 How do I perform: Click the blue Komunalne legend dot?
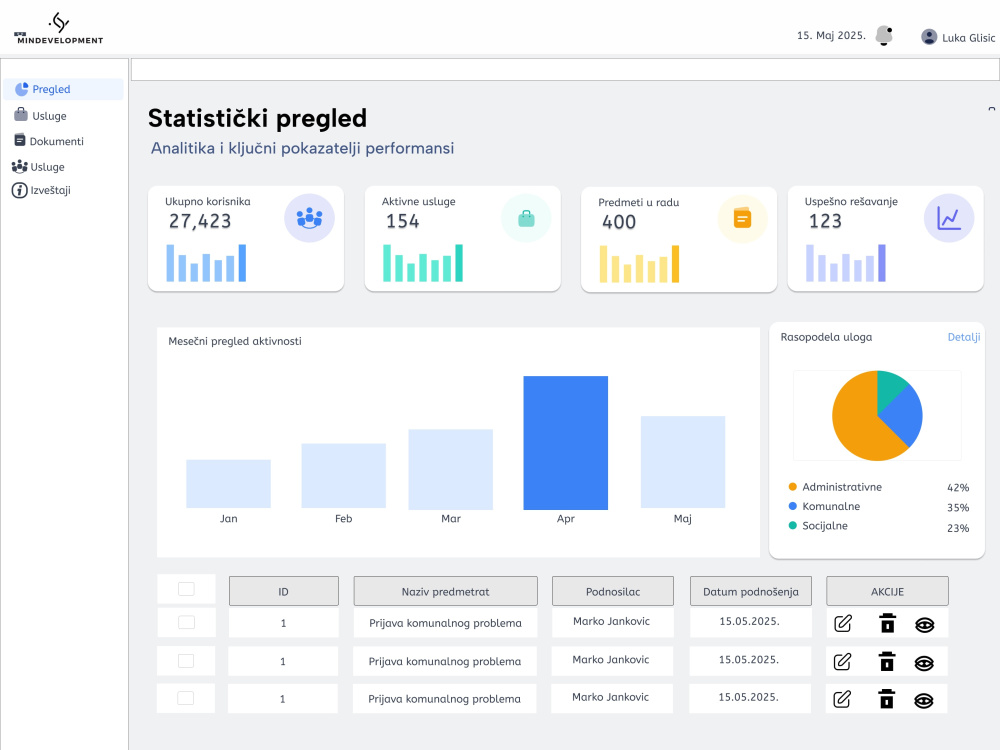click(x=793, y=506)
